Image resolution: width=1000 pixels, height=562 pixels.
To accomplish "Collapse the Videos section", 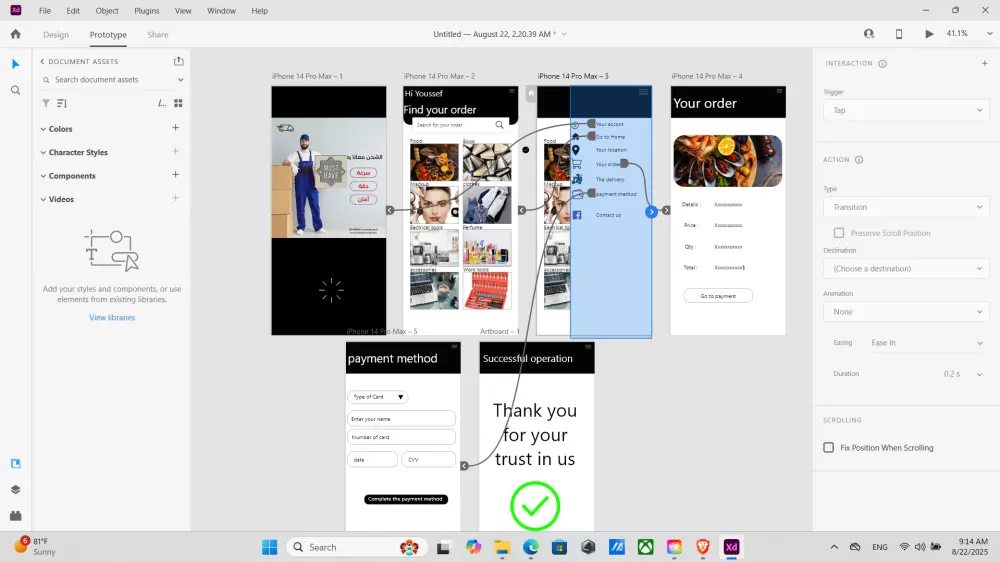I will coord(43,200).
